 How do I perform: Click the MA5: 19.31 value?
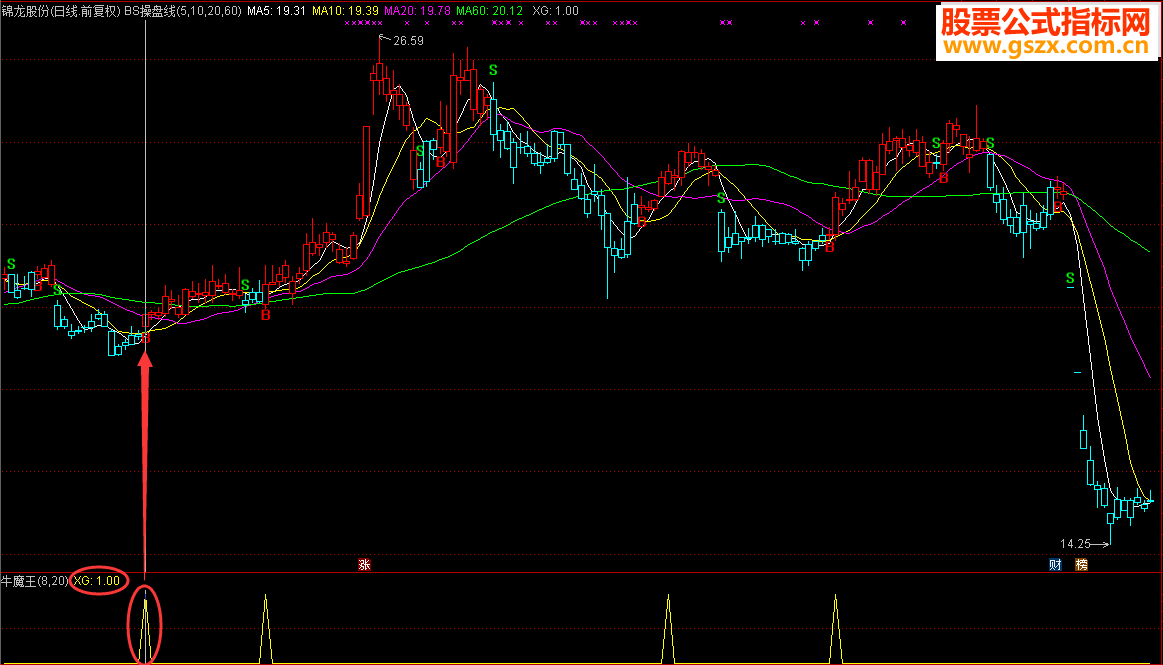(277, 11)
